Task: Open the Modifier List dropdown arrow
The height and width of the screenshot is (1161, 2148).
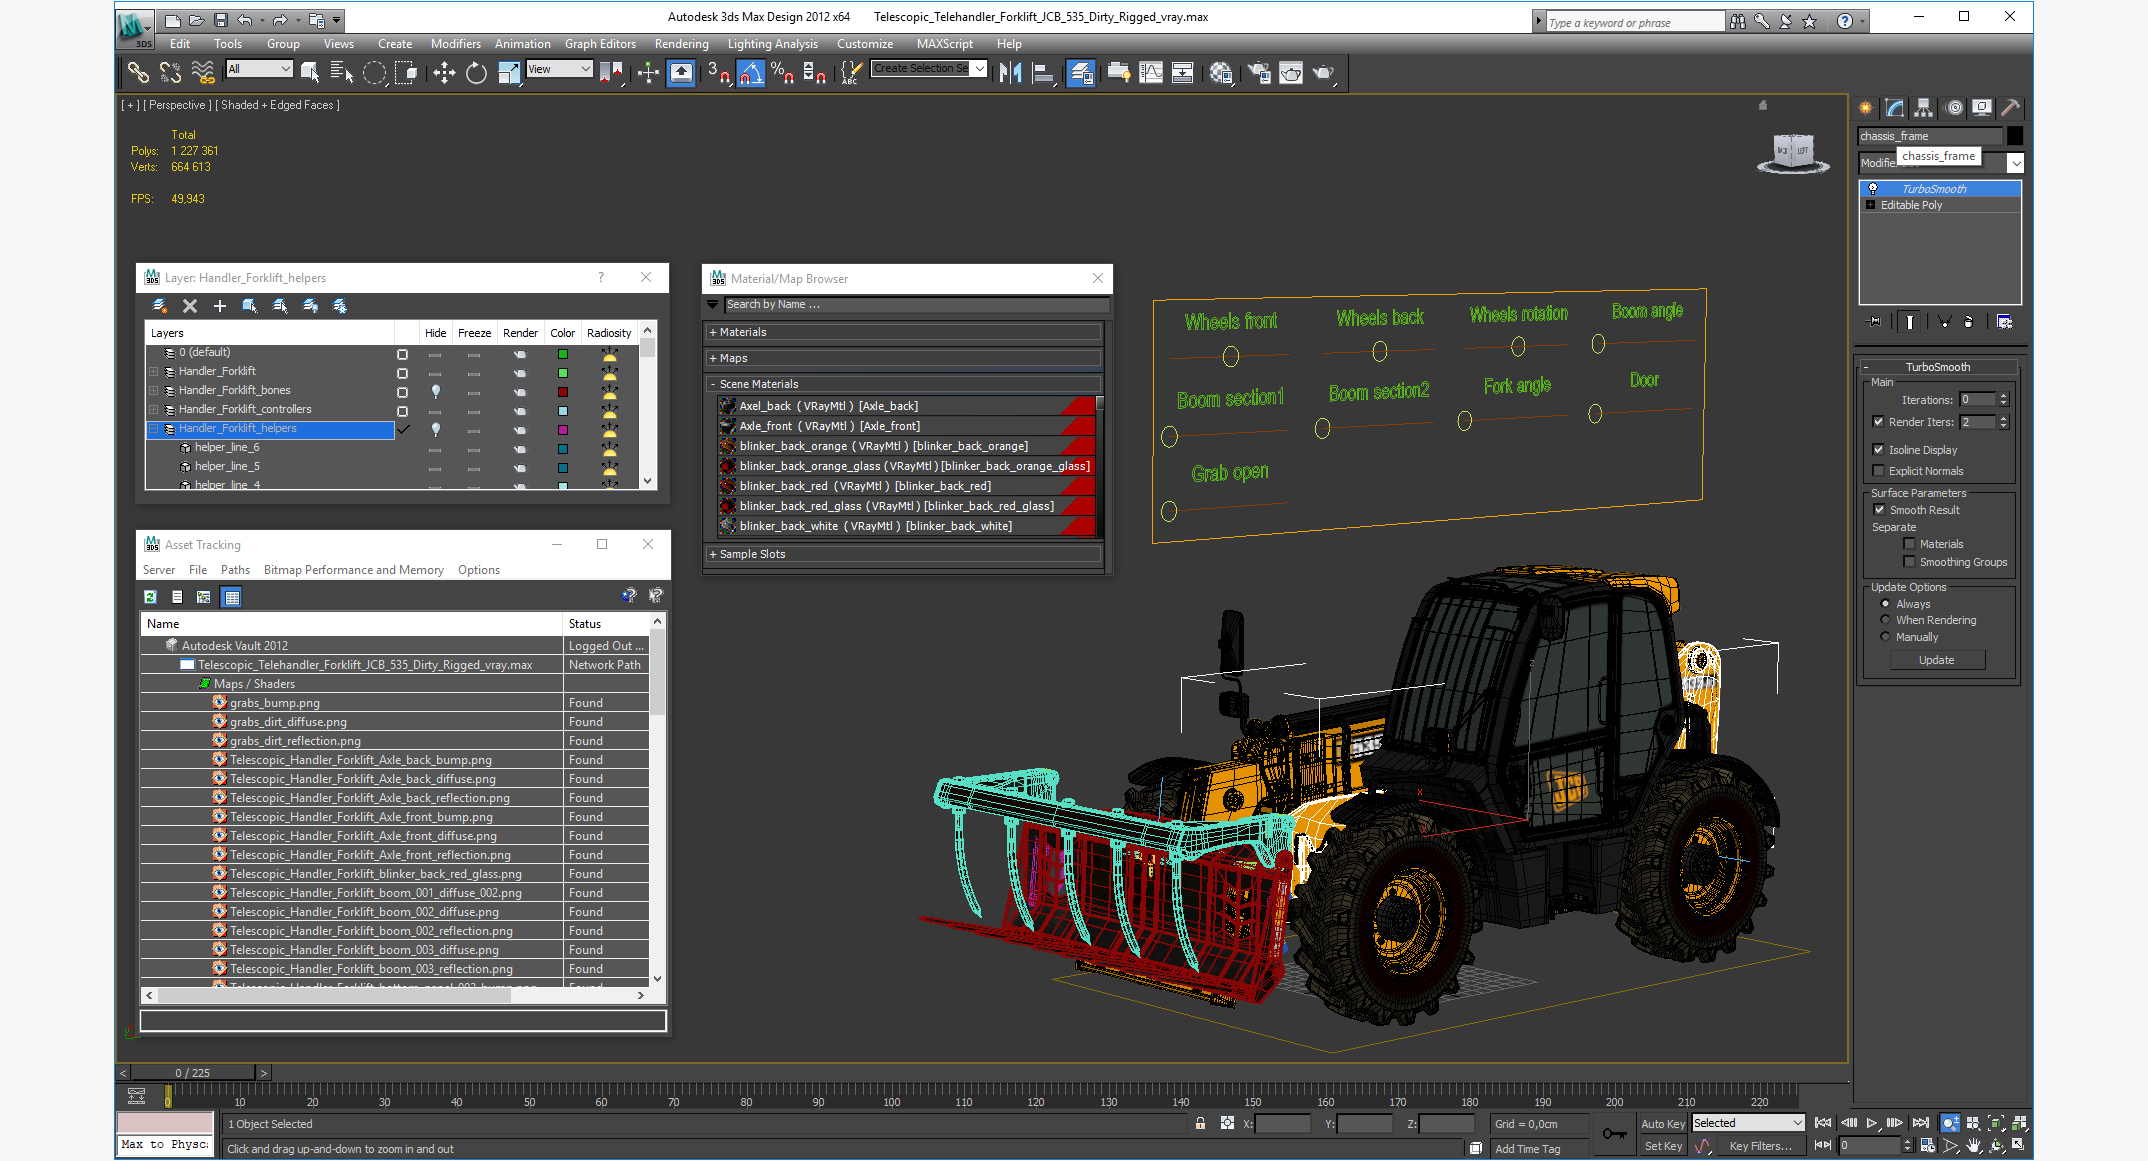Action: point(2016,163)
